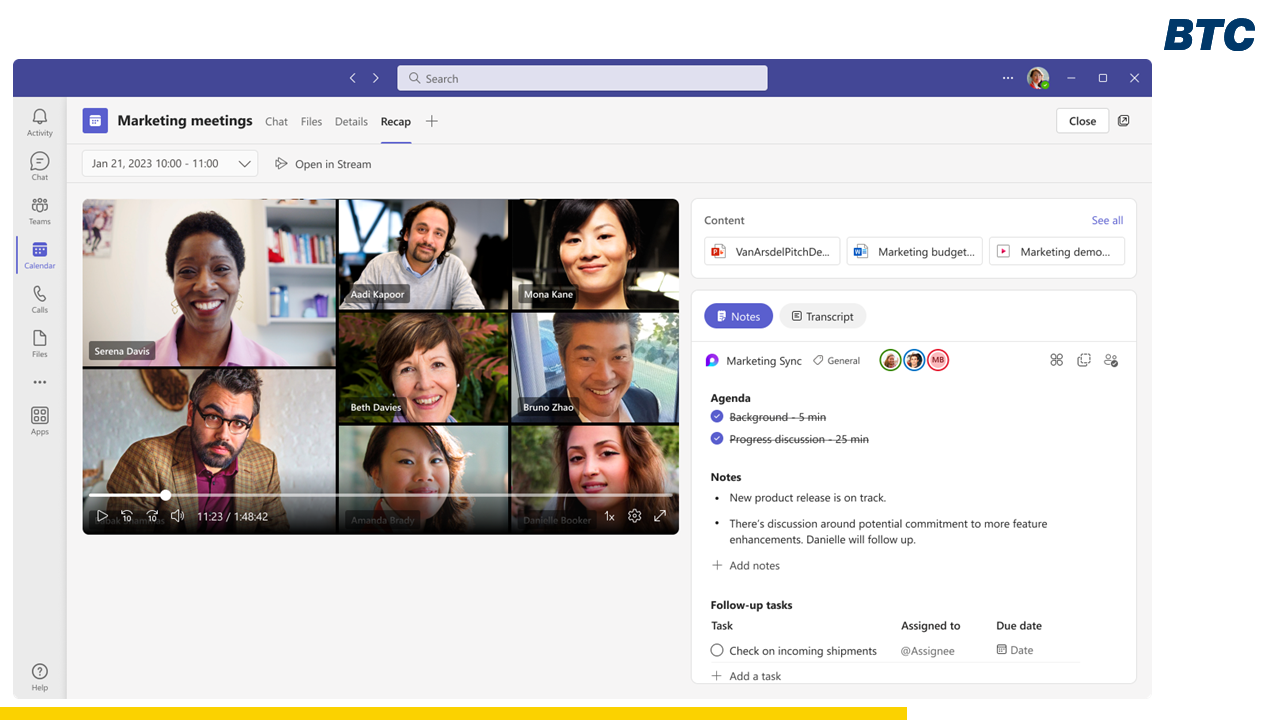
Task: Click MB participant avatar
Action: click(938, 360)
